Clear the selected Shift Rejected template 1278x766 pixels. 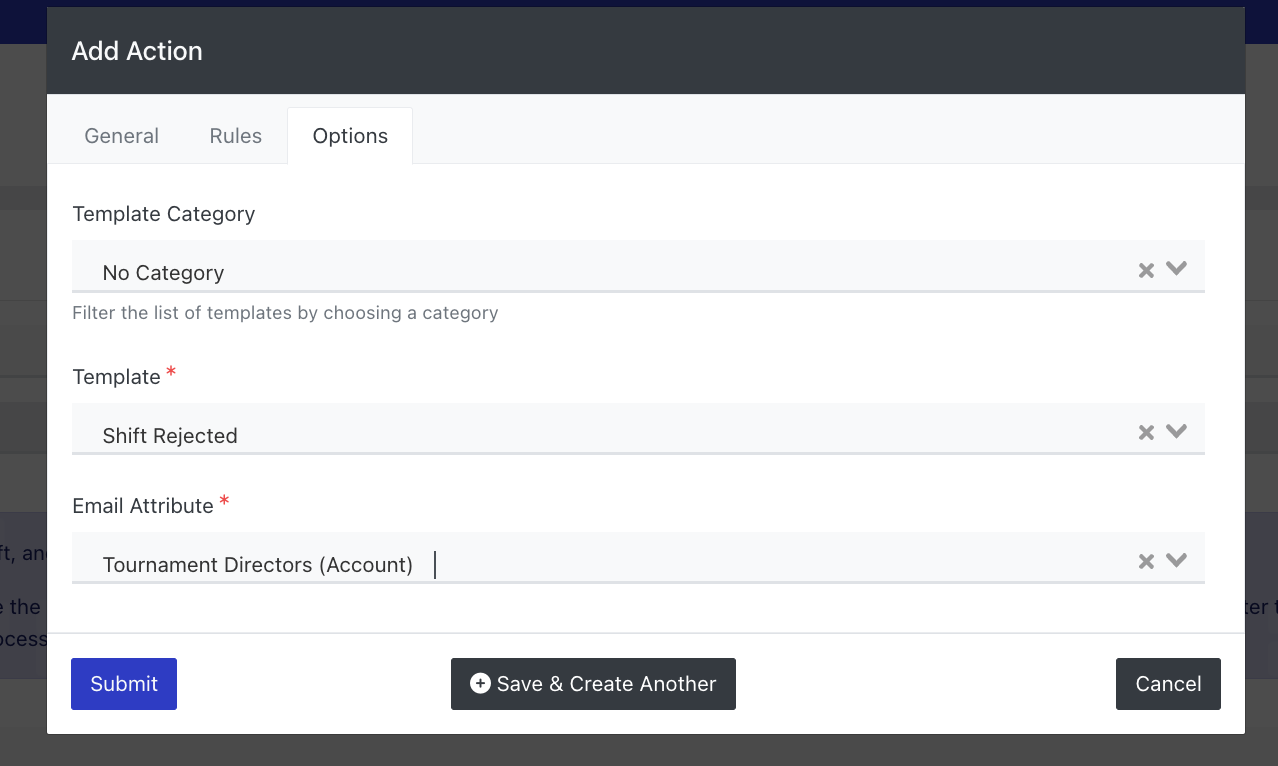click(x=1146, y=432)
